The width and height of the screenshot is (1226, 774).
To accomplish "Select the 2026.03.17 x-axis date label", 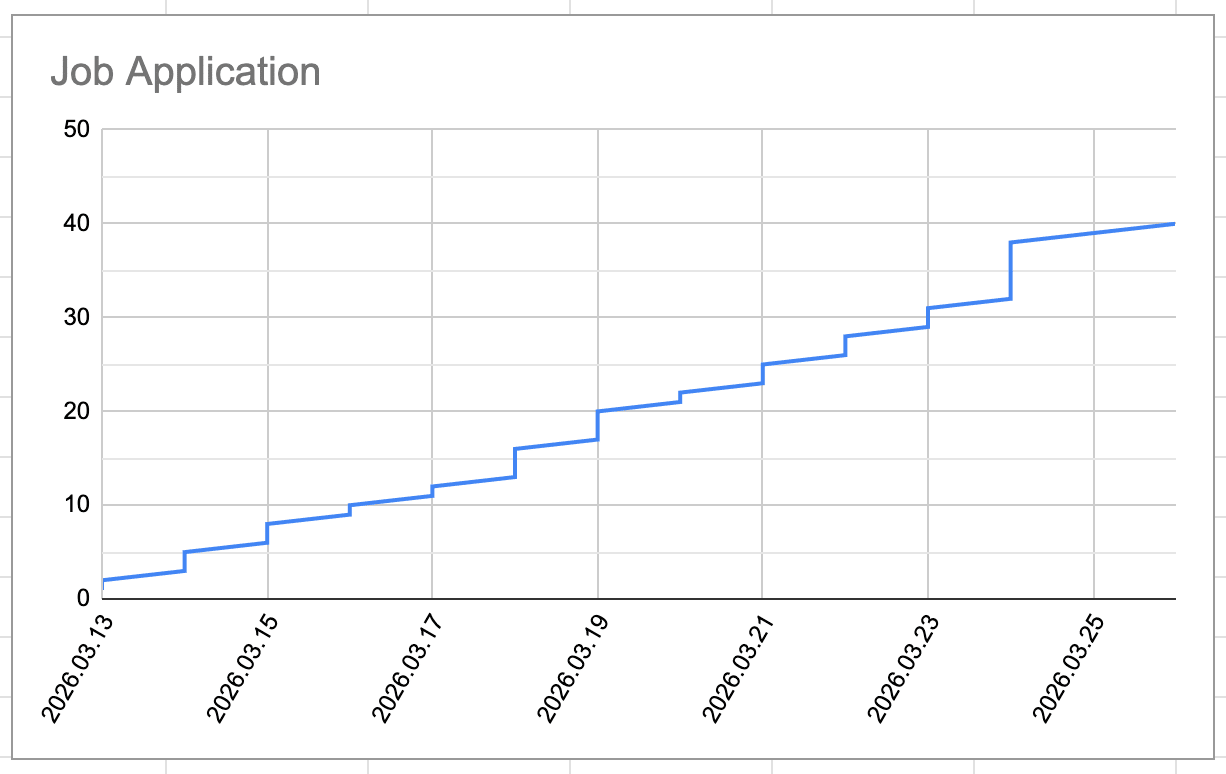I will click(408, 668).
